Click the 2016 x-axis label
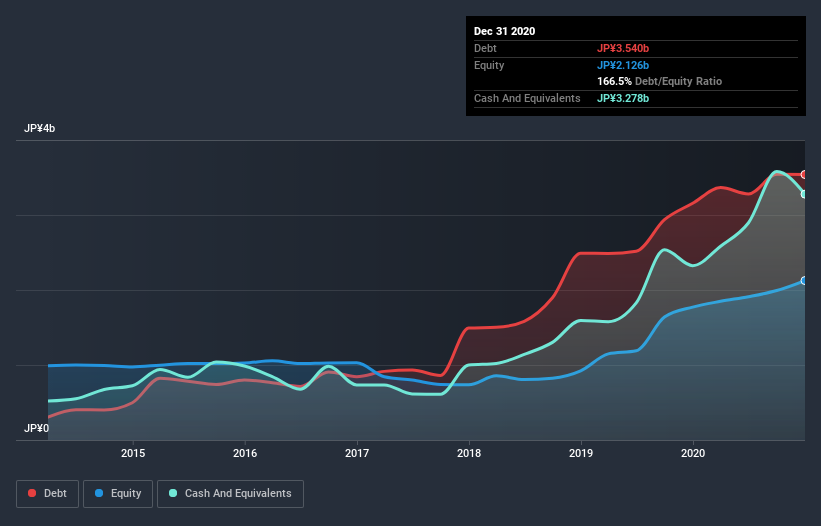This screenshot has height=526, width=821. click(245, 453)
